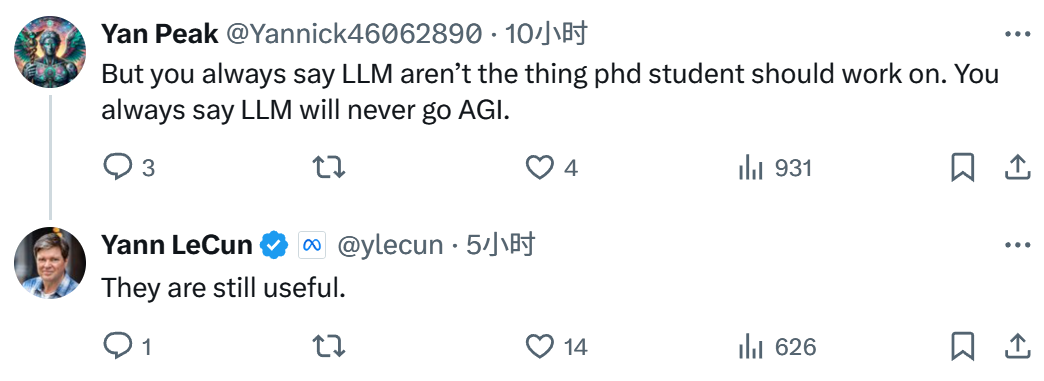This screenshot has height=381, width=1044.
Task: Open Yann LeCun's profile picture
Action: click(x=50, y=262)
